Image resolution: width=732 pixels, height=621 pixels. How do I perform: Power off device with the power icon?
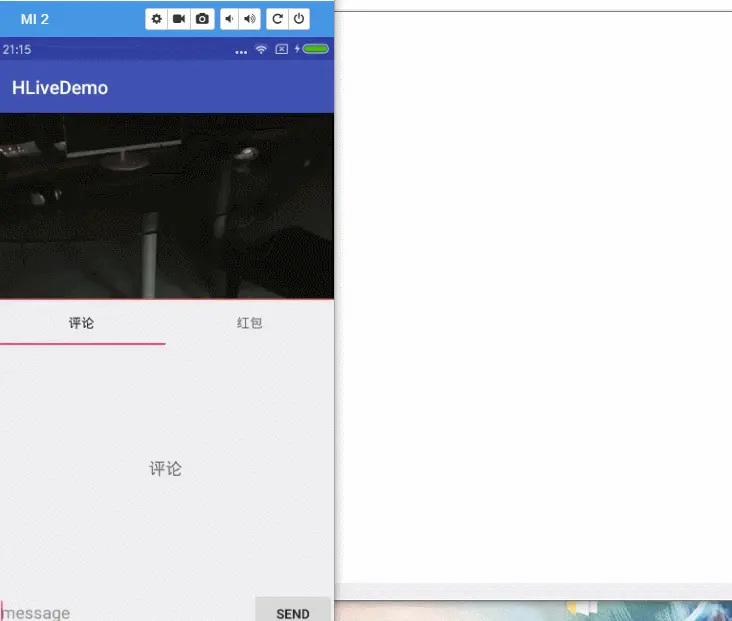(299, 19)
